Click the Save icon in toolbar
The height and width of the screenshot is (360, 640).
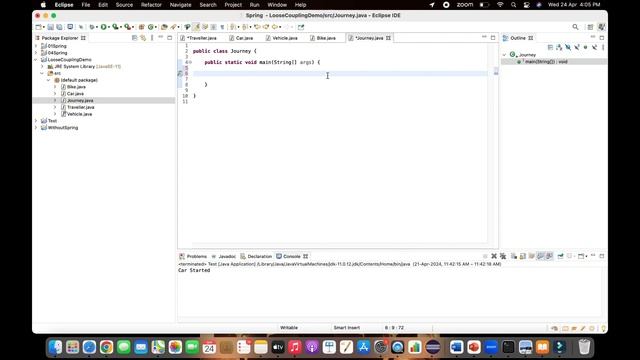pos(51,27)
